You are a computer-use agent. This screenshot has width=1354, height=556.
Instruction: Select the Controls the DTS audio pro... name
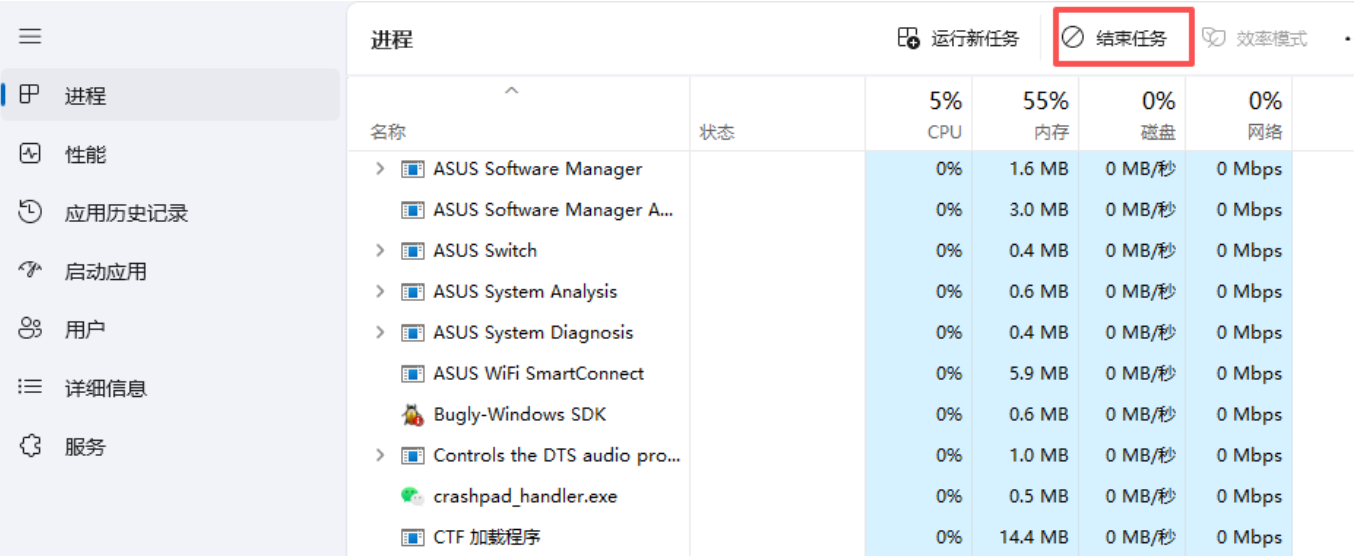[557, 456]
